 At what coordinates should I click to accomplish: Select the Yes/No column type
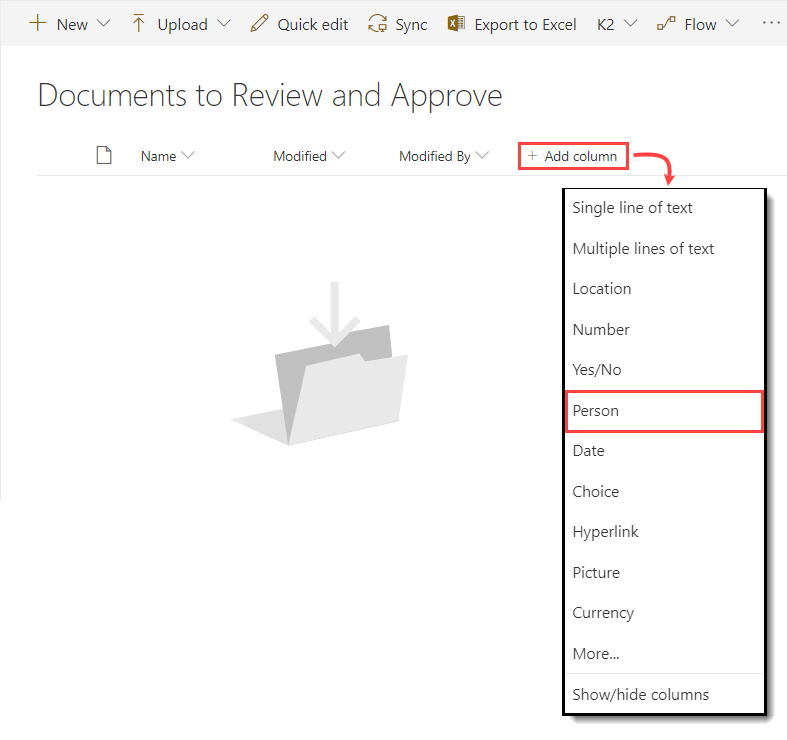pyautogui.click(x=597, y=370)
